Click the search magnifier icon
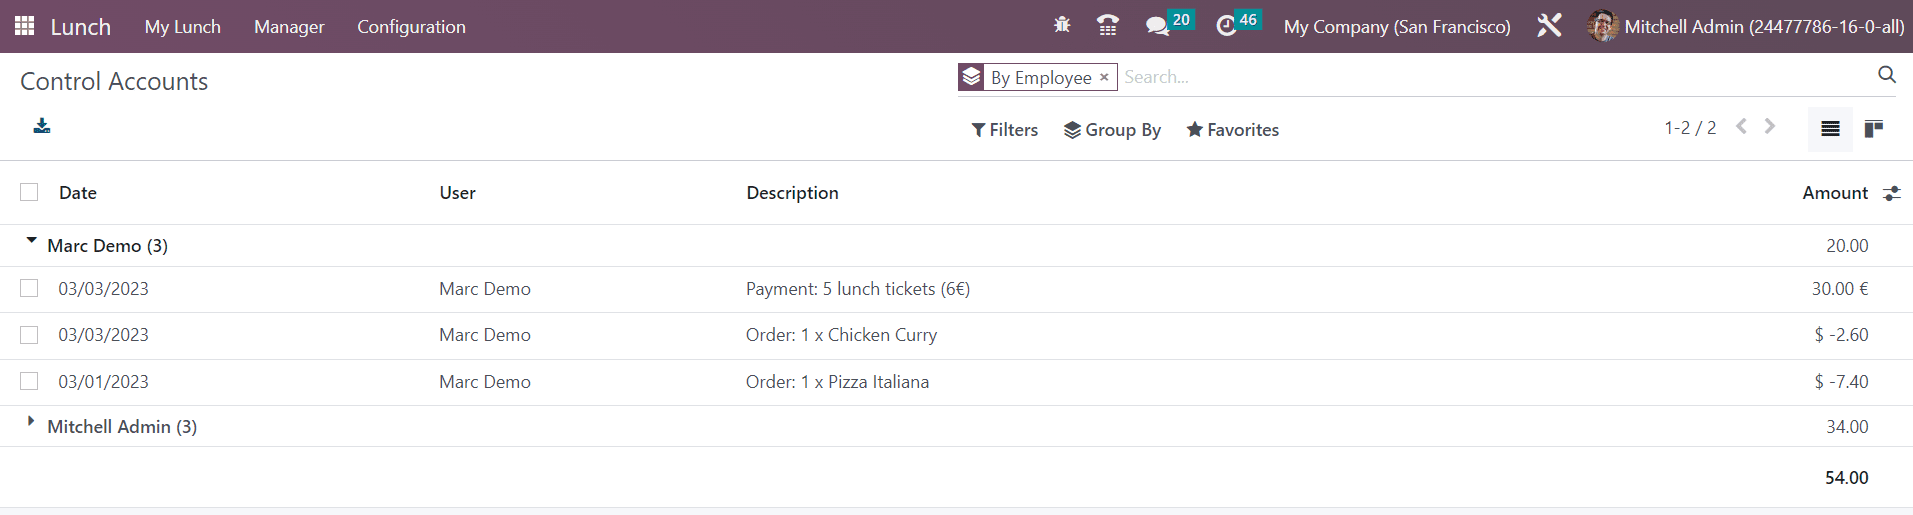Screen dimensions: 1913x515 pyautogui.click(x=1887, y=75)
